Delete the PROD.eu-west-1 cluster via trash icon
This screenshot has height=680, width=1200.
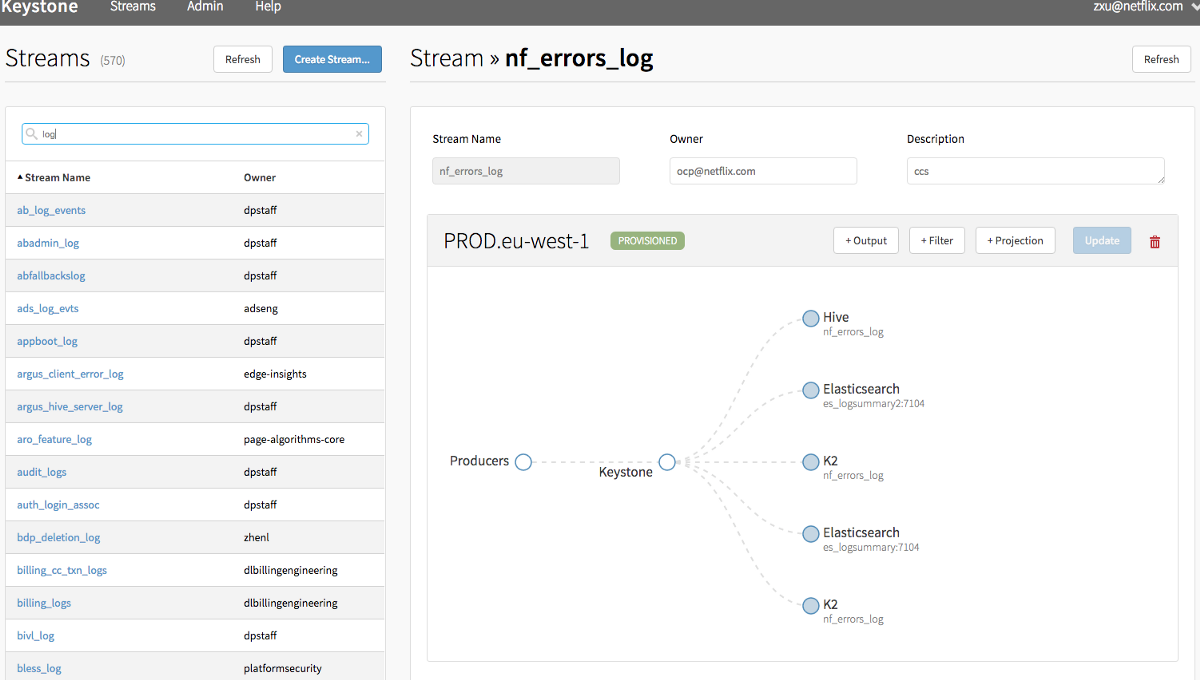pyautogui.click(x=1155, y=241)
